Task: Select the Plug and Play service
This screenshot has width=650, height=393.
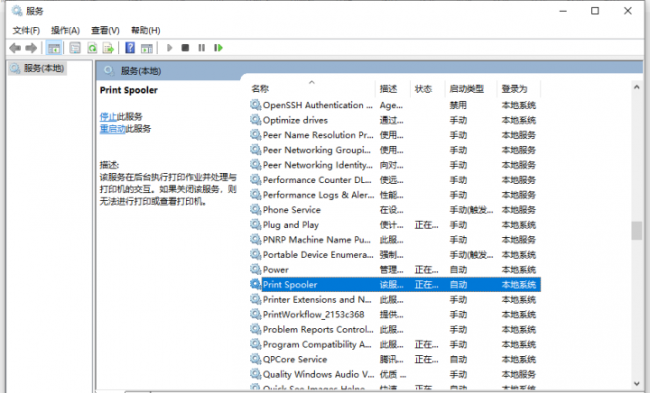Action: (x=395, y=225)
